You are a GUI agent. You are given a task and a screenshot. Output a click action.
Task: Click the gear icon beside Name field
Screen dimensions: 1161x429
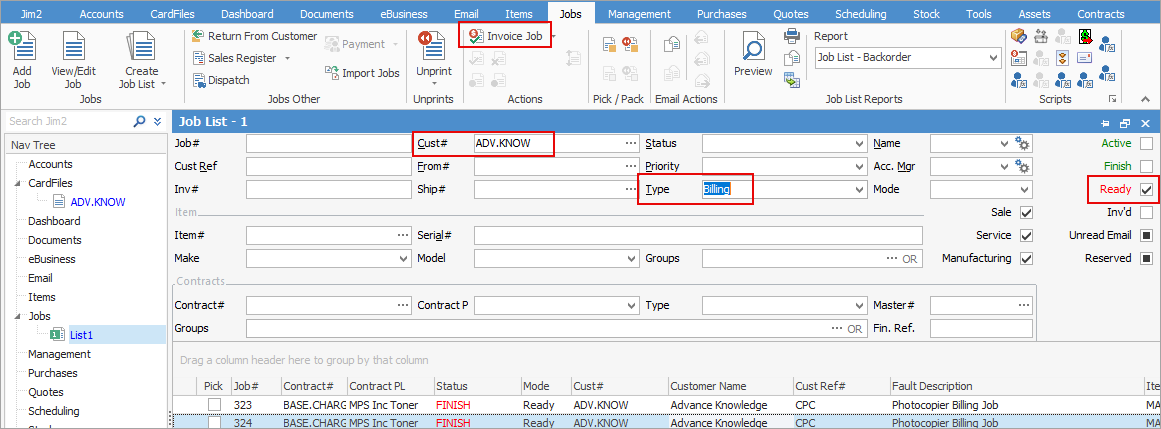(x=1023, y=144)
